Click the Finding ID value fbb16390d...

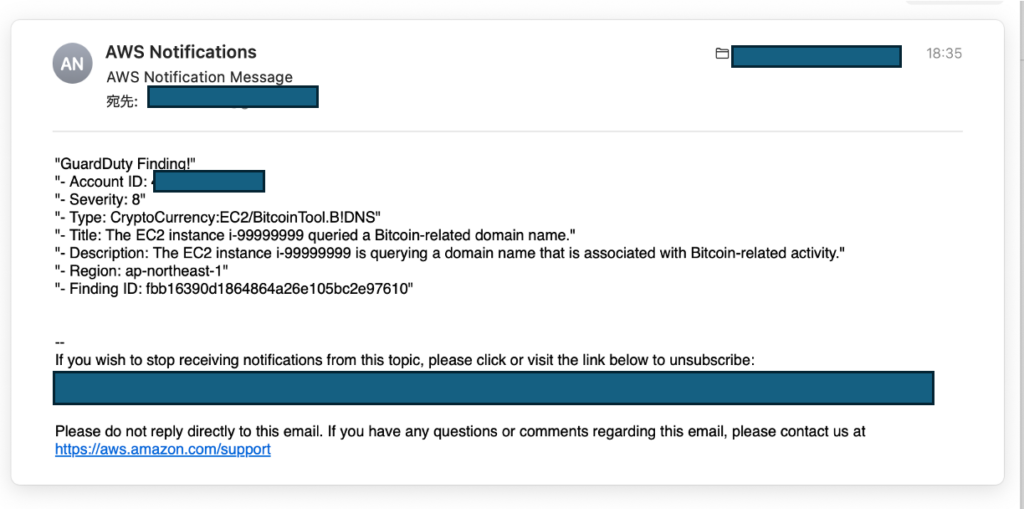coord(279,289)
